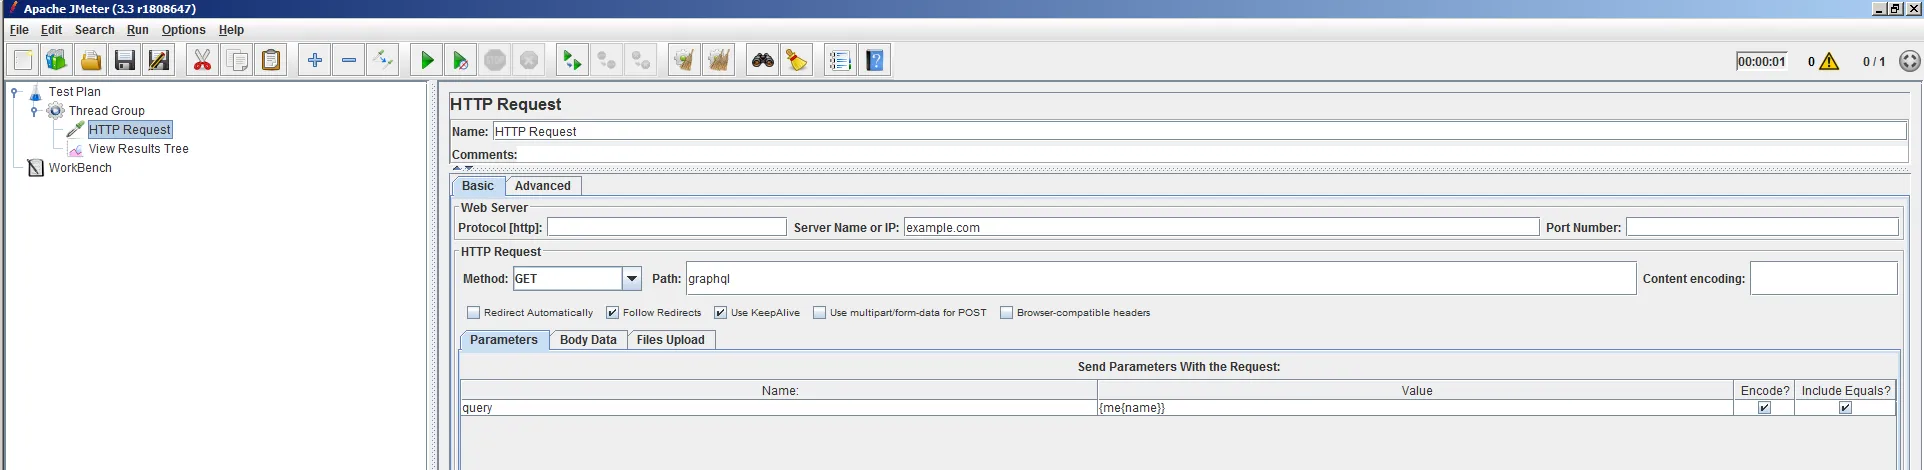
Task: Toggle enable/disable element icon
Action: (383, 60)
